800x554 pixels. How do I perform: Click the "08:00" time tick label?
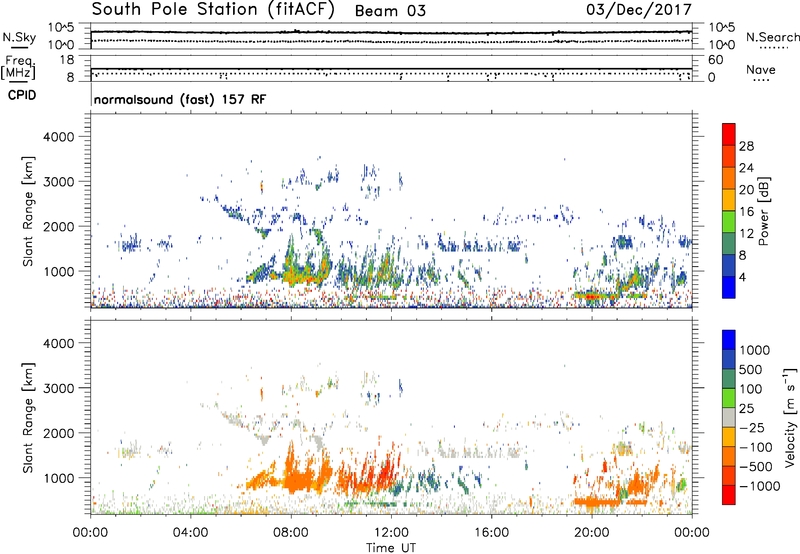[x=291, y=533]
